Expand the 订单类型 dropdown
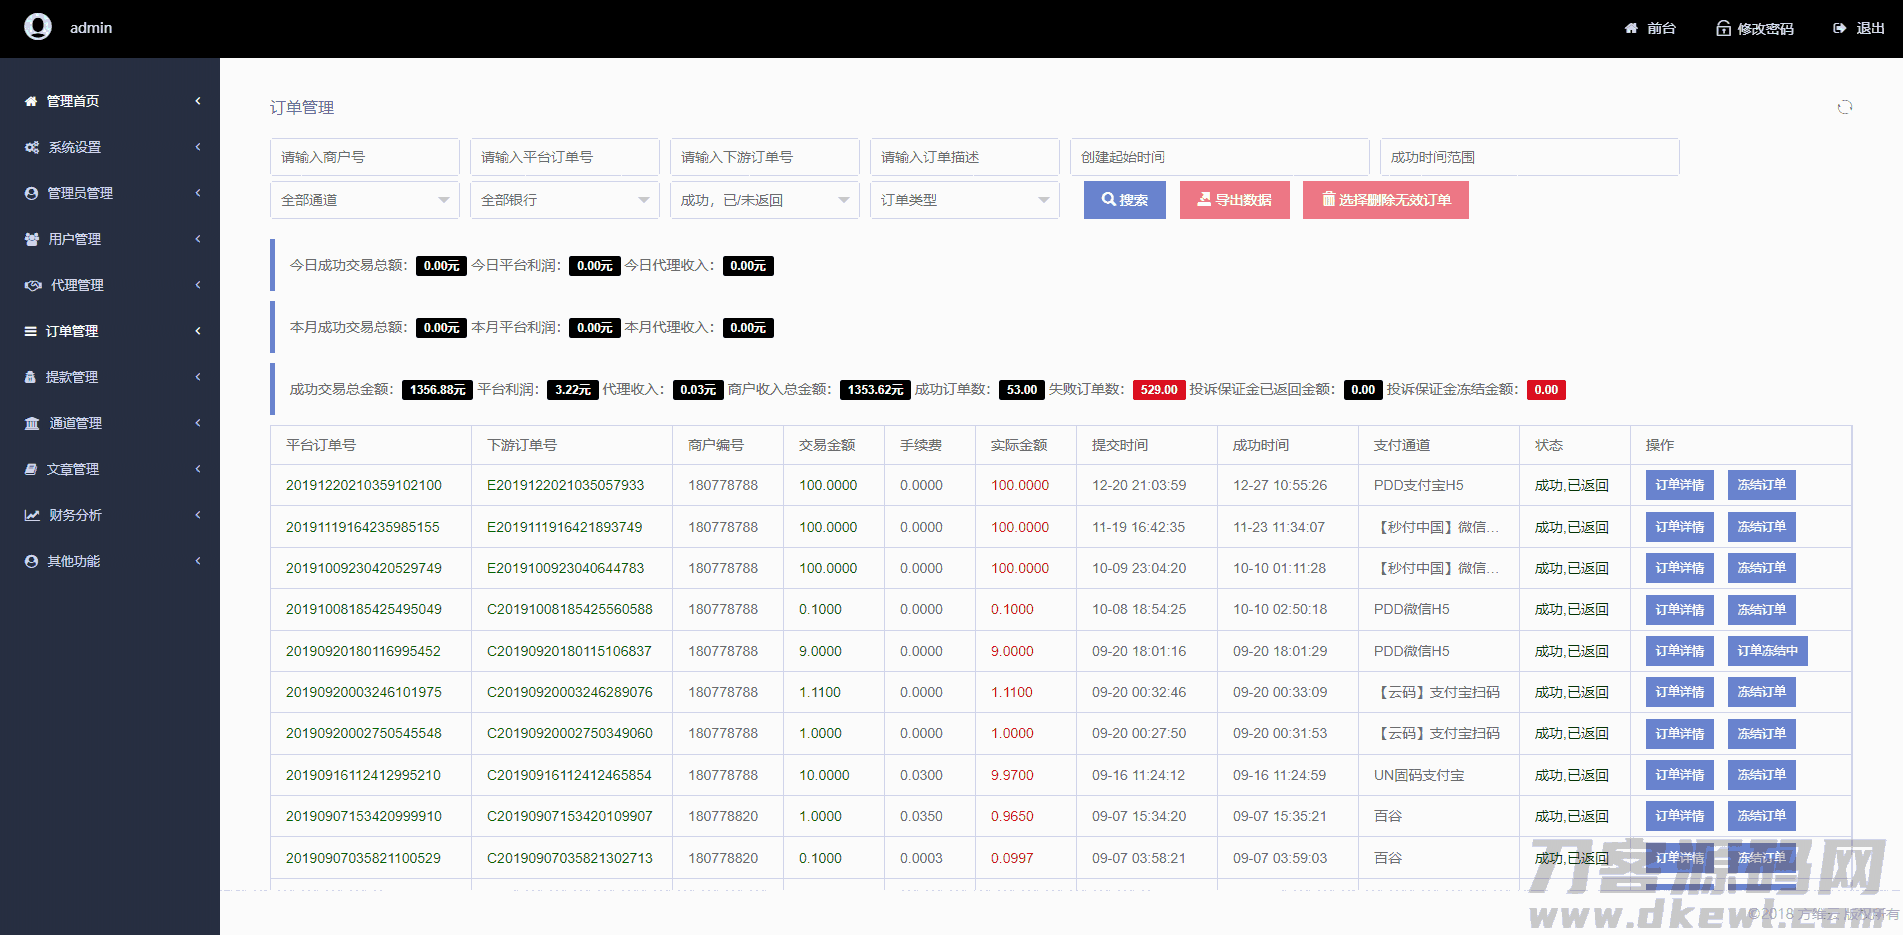This screenshot has height=935, width=1903. [x=964, y=200]
